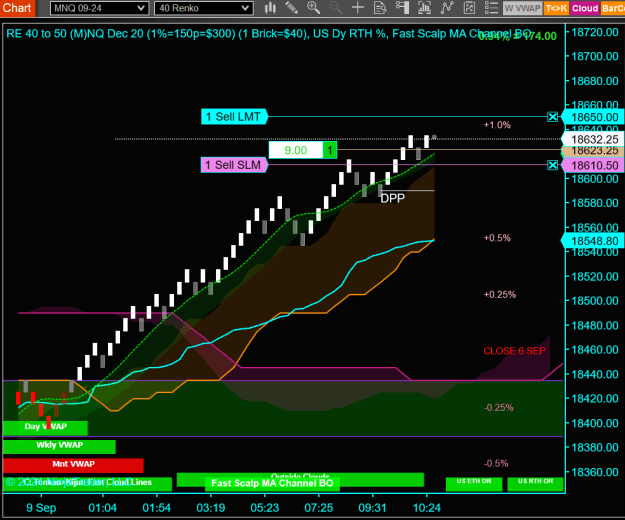Toggle the W VWAP button
The height and width of the screenshot is (520, 625).
522,8
